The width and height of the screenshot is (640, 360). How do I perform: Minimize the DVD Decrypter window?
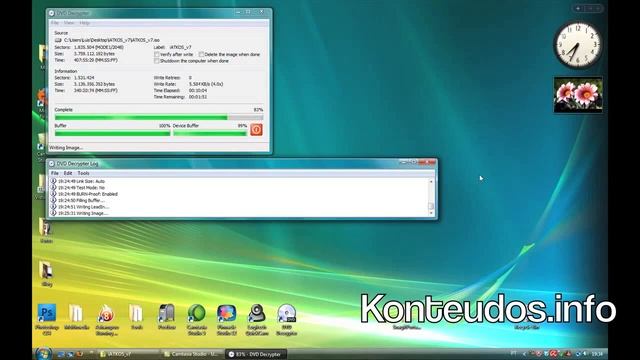point(238,13)
